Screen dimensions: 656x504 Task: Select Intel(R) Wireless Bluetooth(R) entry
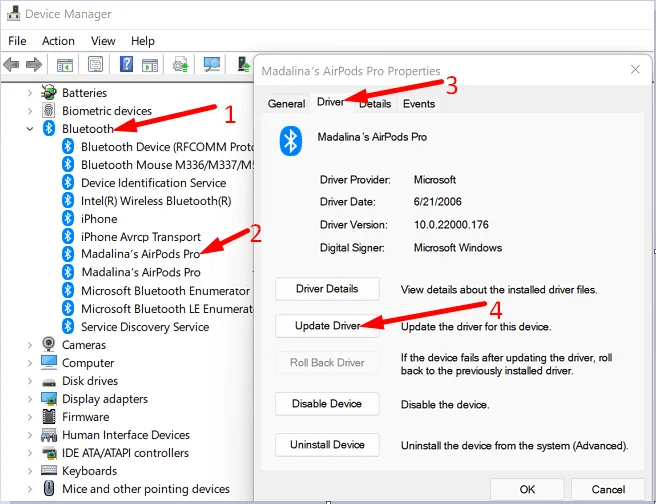tap(156, 201)
